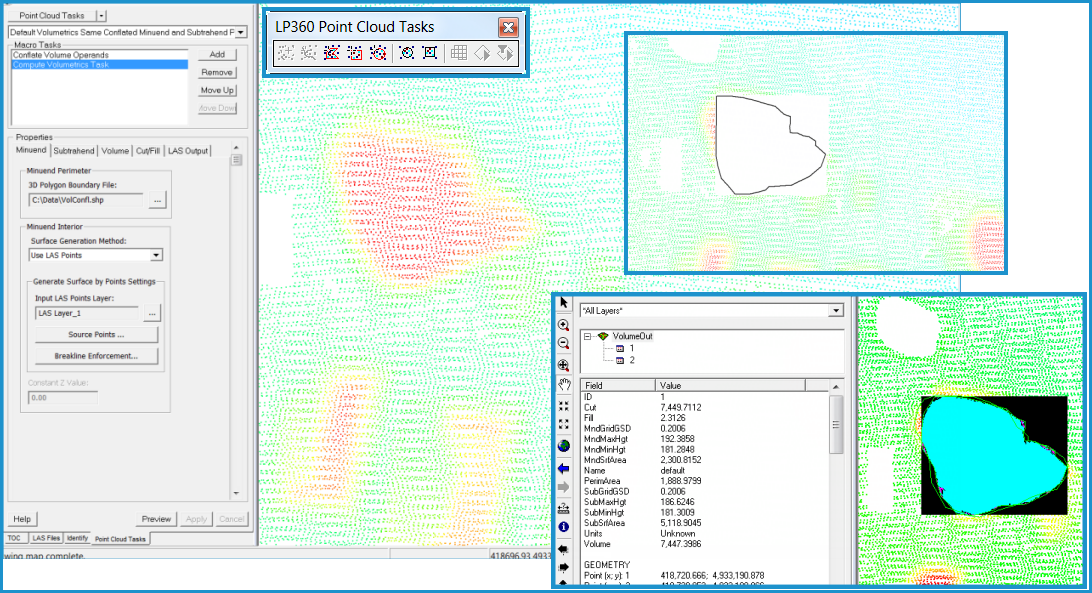Open the Cut/Fill tab

tap(148, 151)
